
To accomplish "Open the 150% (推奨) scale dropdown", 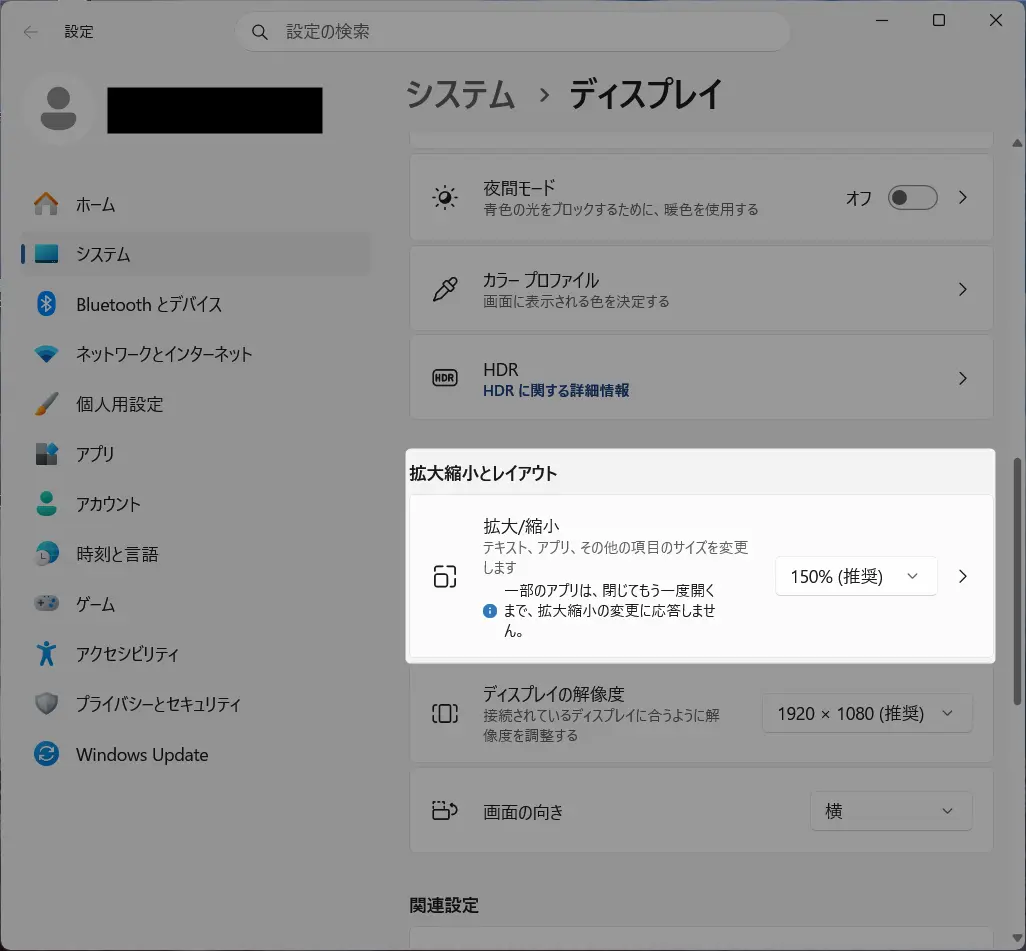I will click(855, 576).
